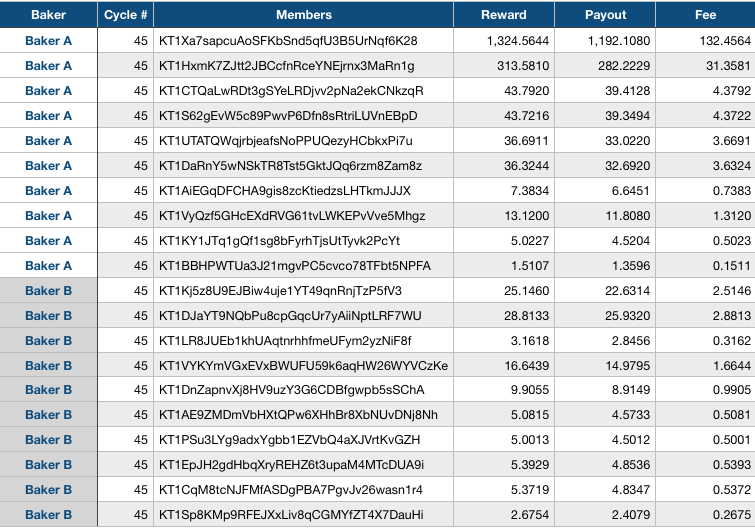
Task: Click fee value 3.6691
Action: tap(732, 141)
